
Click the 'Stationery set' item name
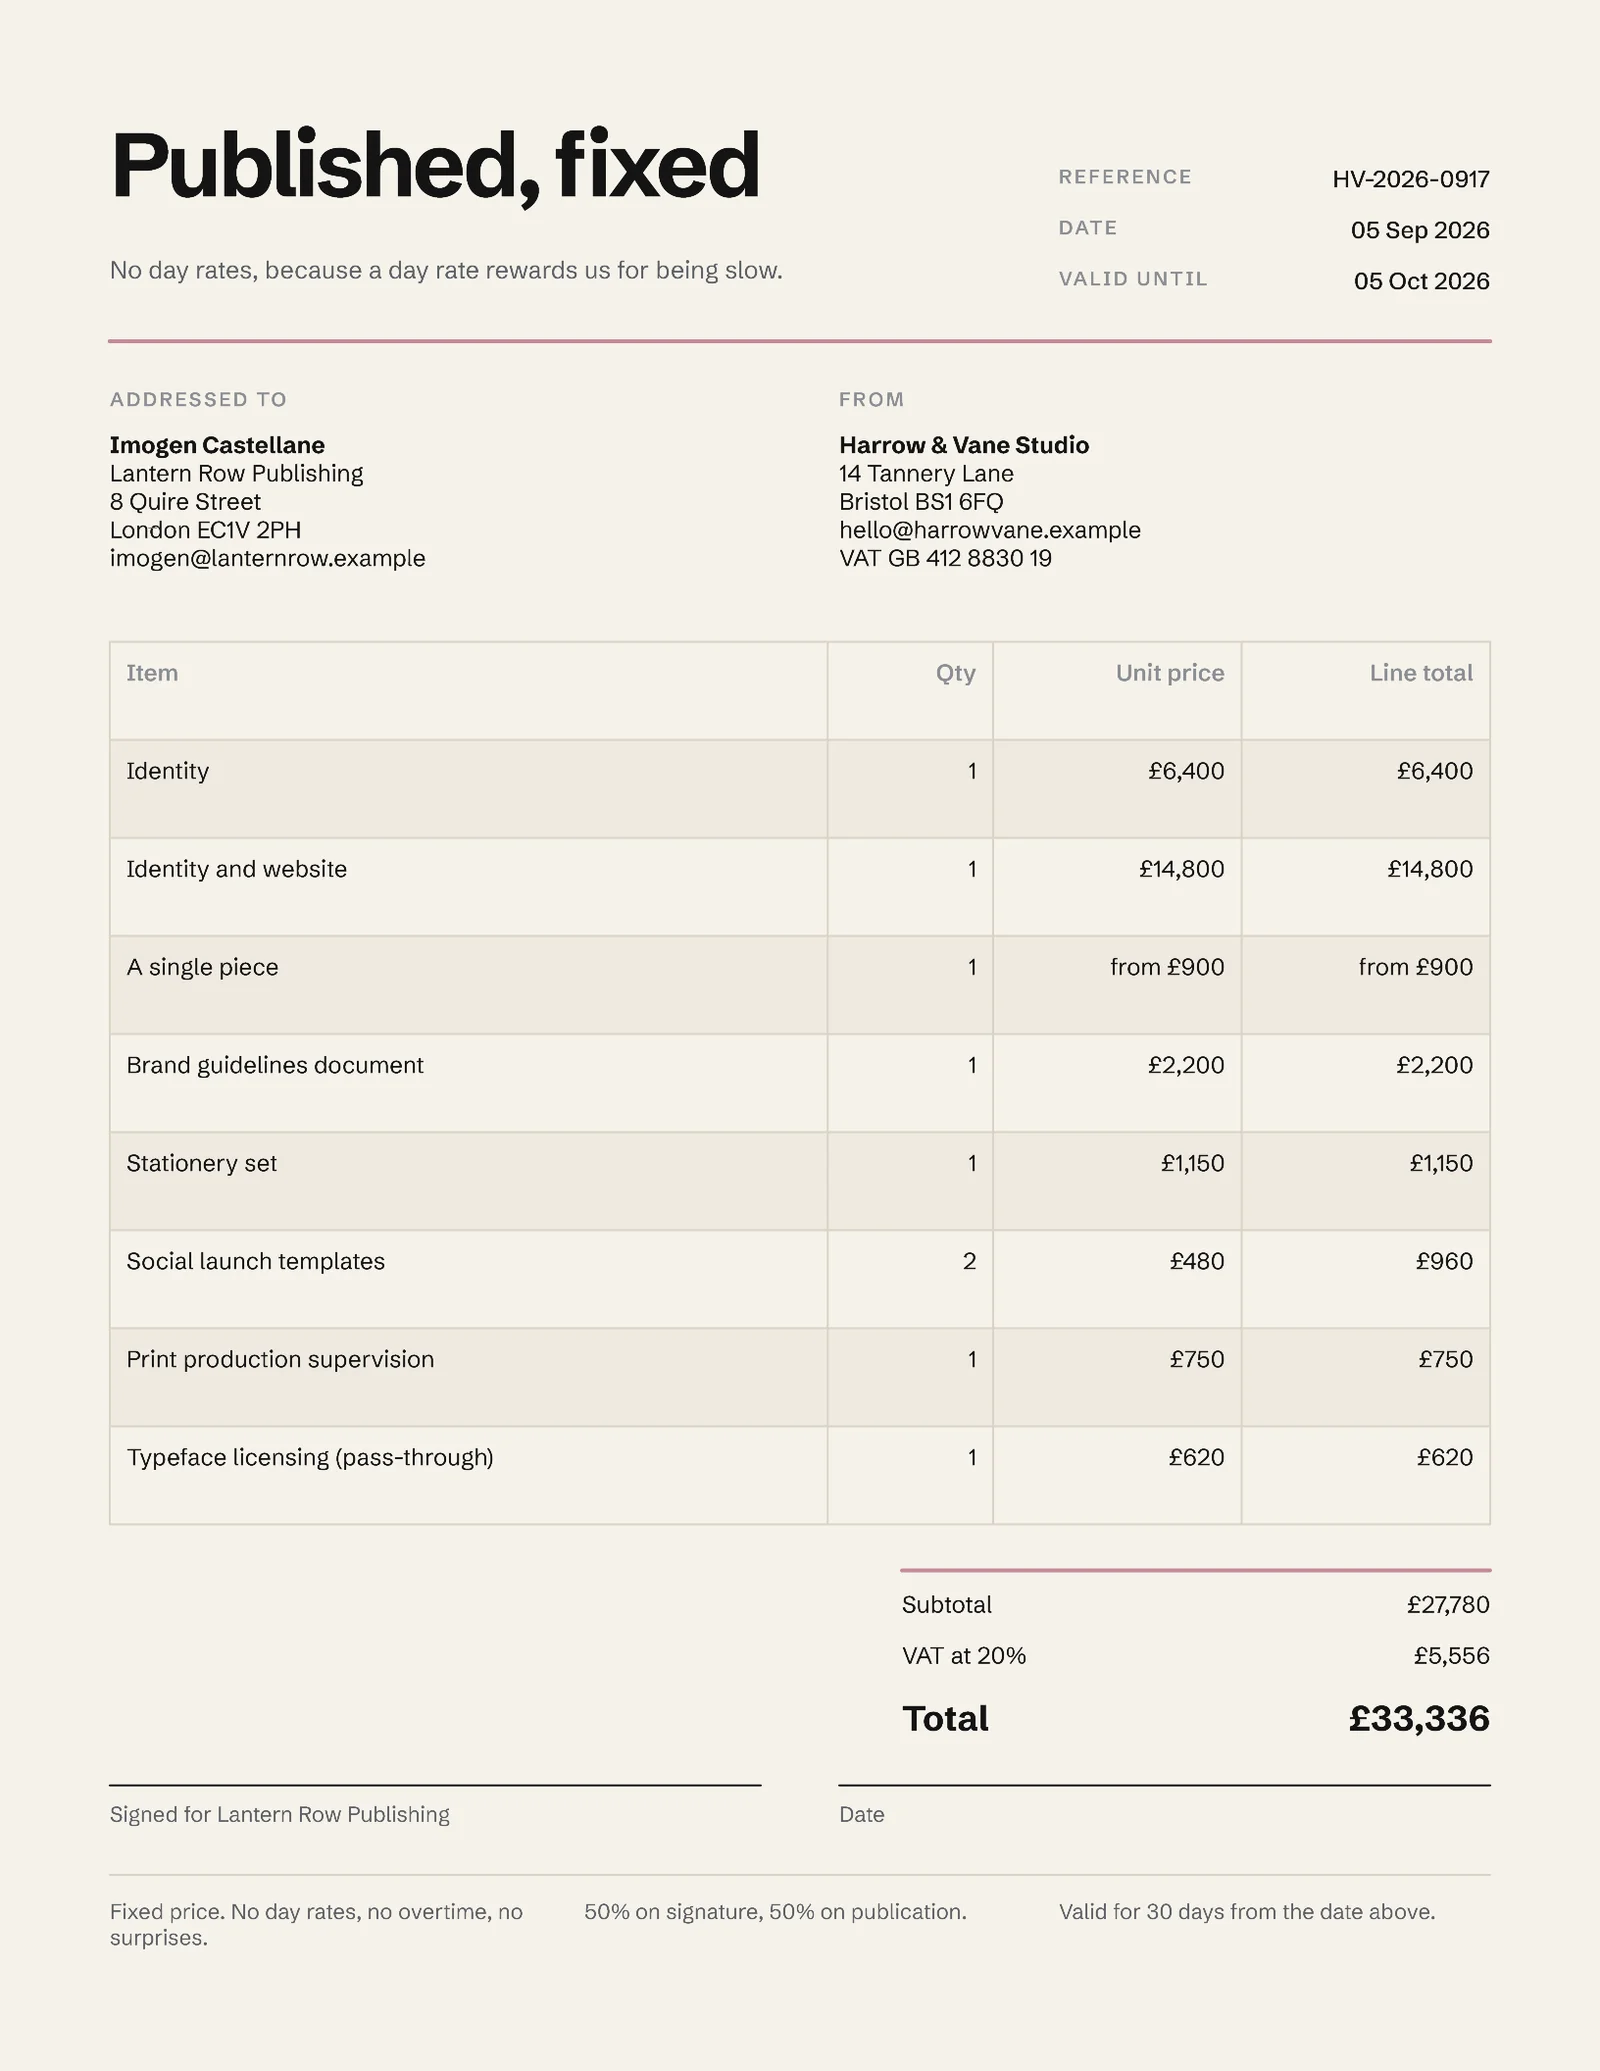pyautogui.click(x=201, y=1163)
